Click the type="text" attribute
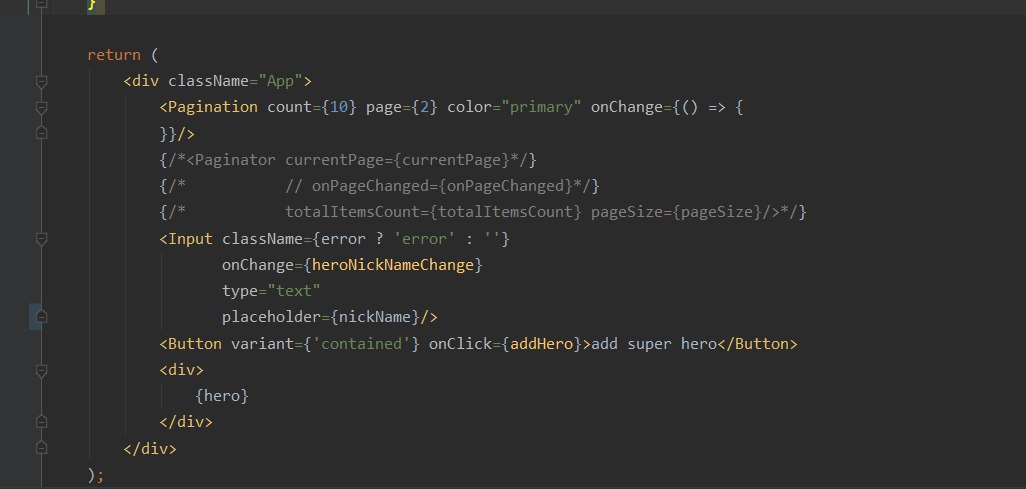The height and width of the screenshot is (489, 1026). pos(271,291)
